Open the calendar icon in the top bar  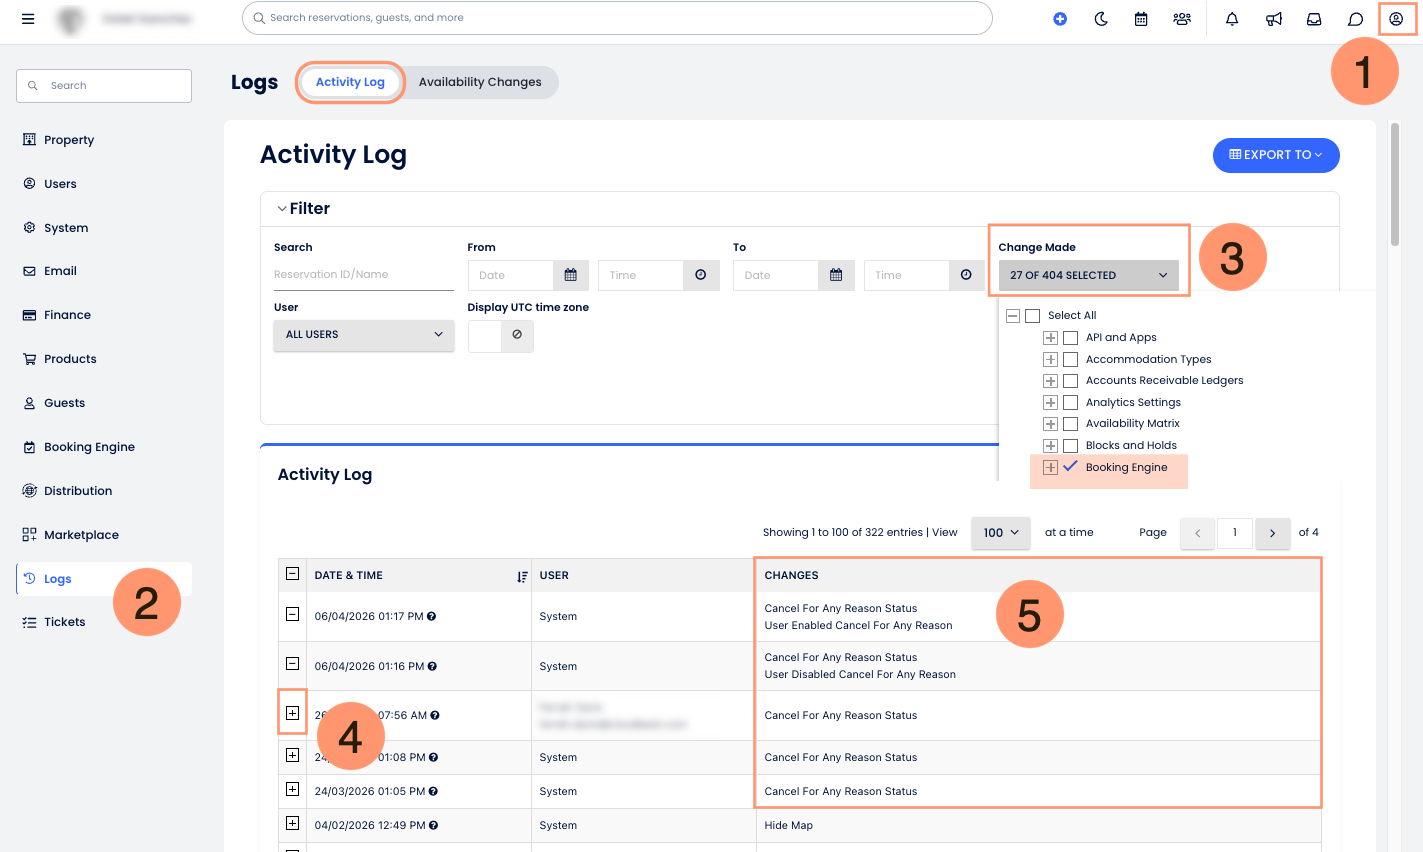[1140, 18]
